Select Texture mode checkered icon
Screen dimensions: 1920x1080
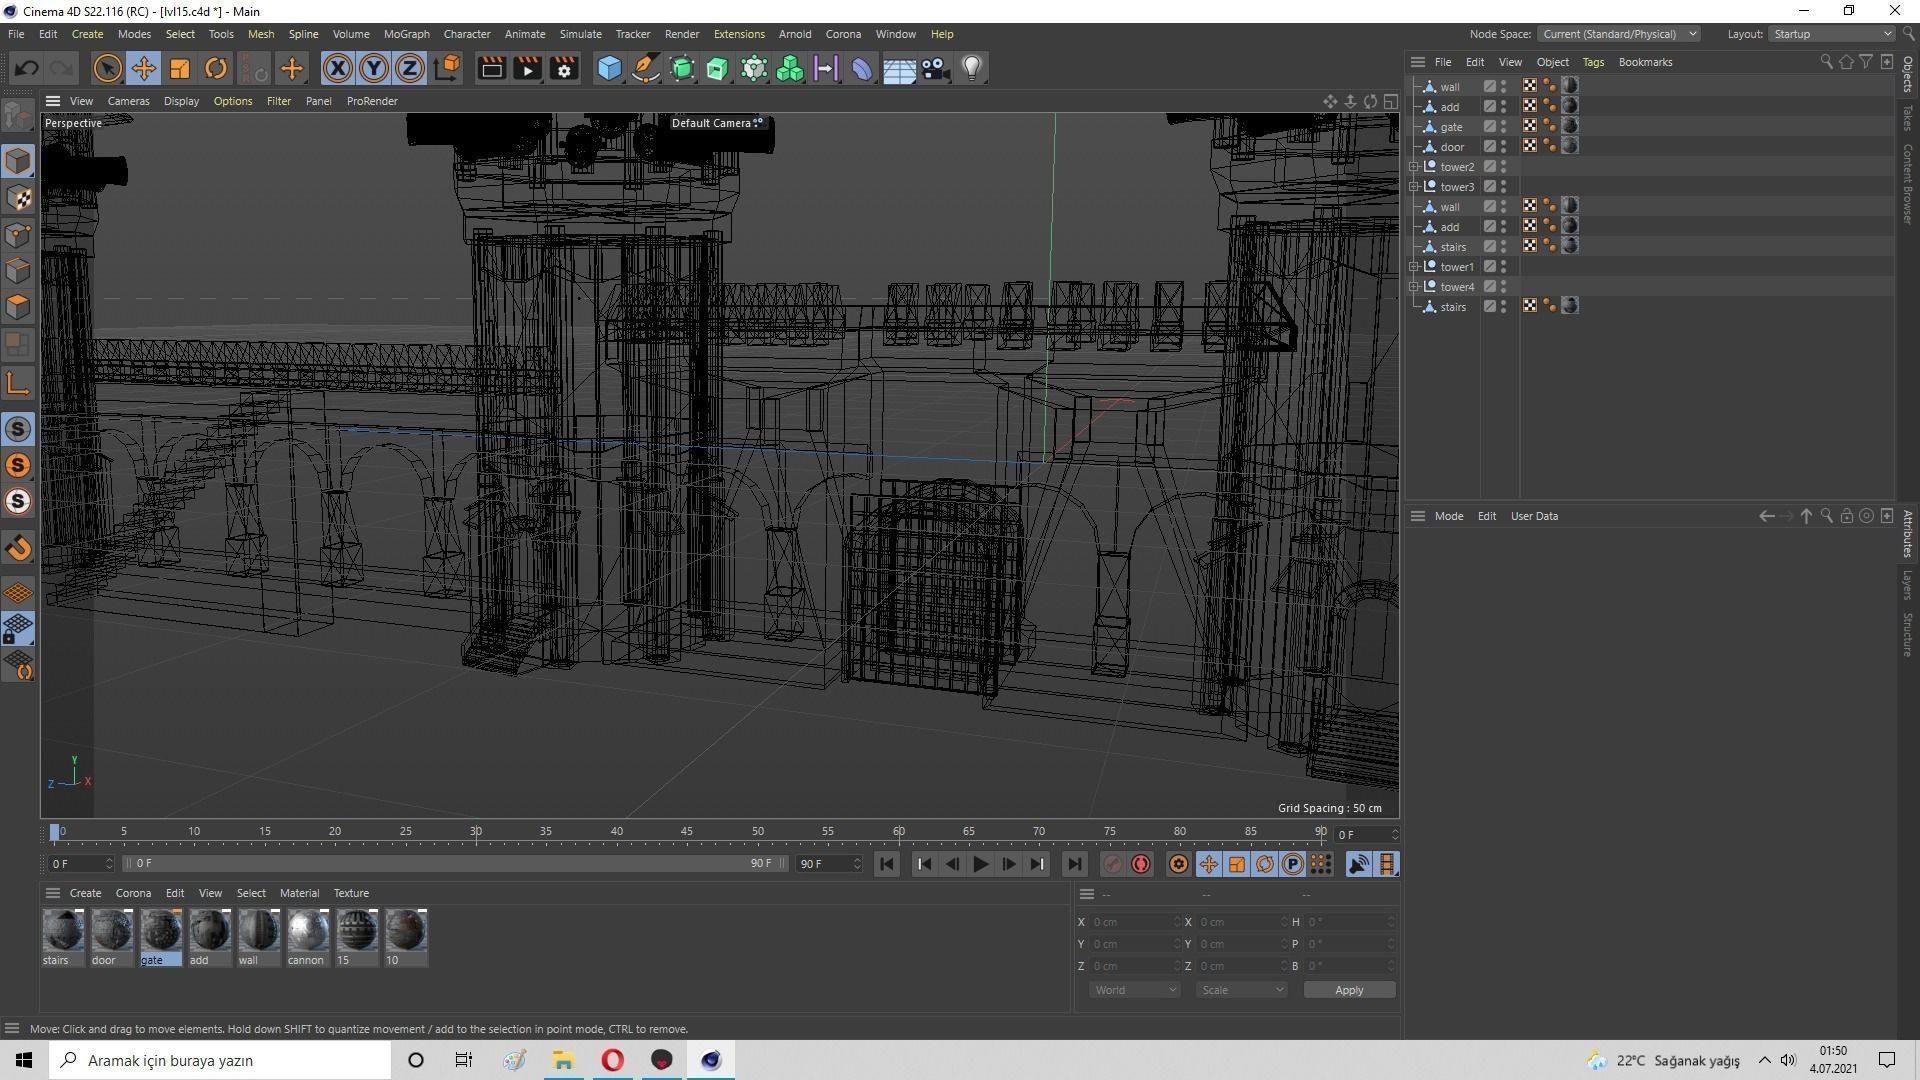click(18, 198)
